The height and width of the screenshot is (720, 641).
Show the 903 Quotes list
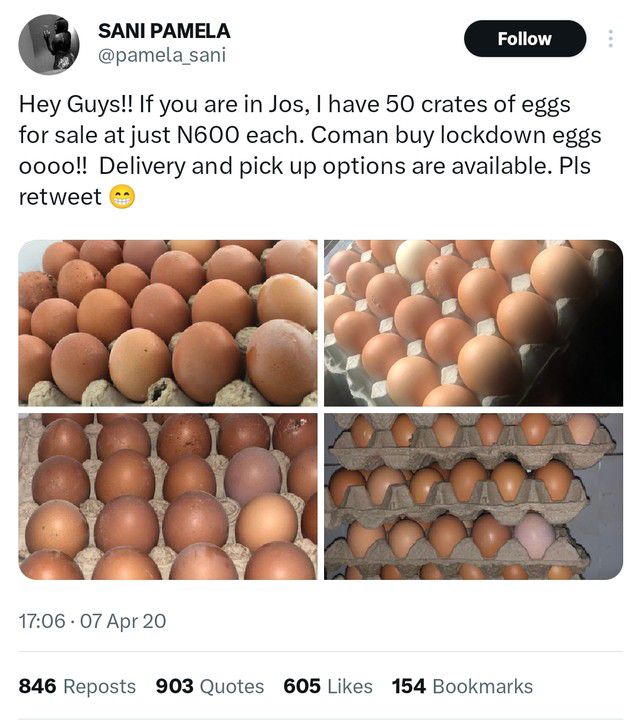pos(210,686)
